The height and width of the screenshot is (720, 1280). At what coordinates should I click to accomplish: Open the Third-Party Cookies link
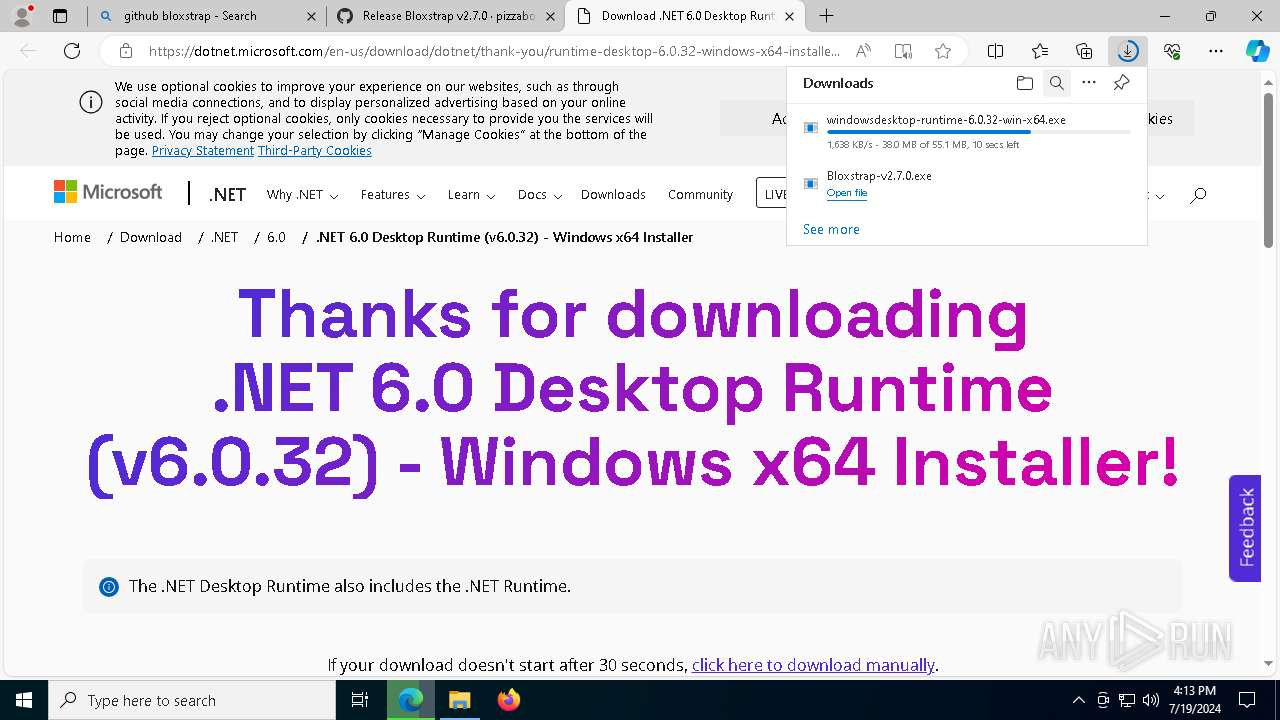[x=315, y=151]
